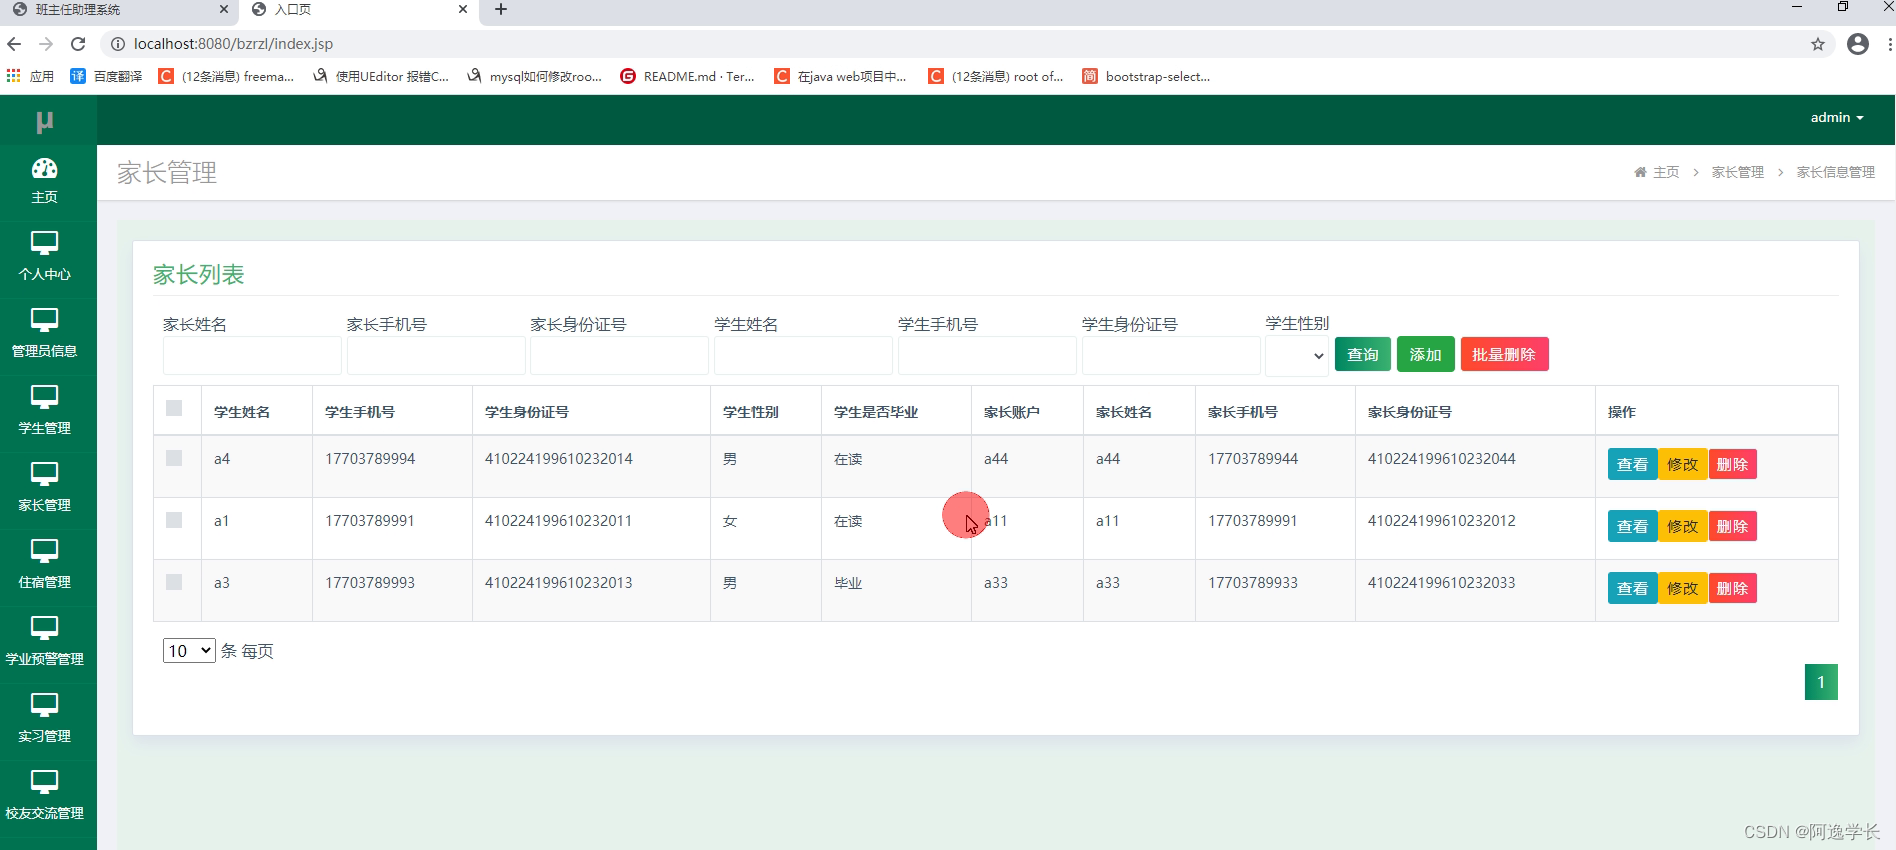
Task: Click the 查询 search button
Action: click(x=1363, y=354)
